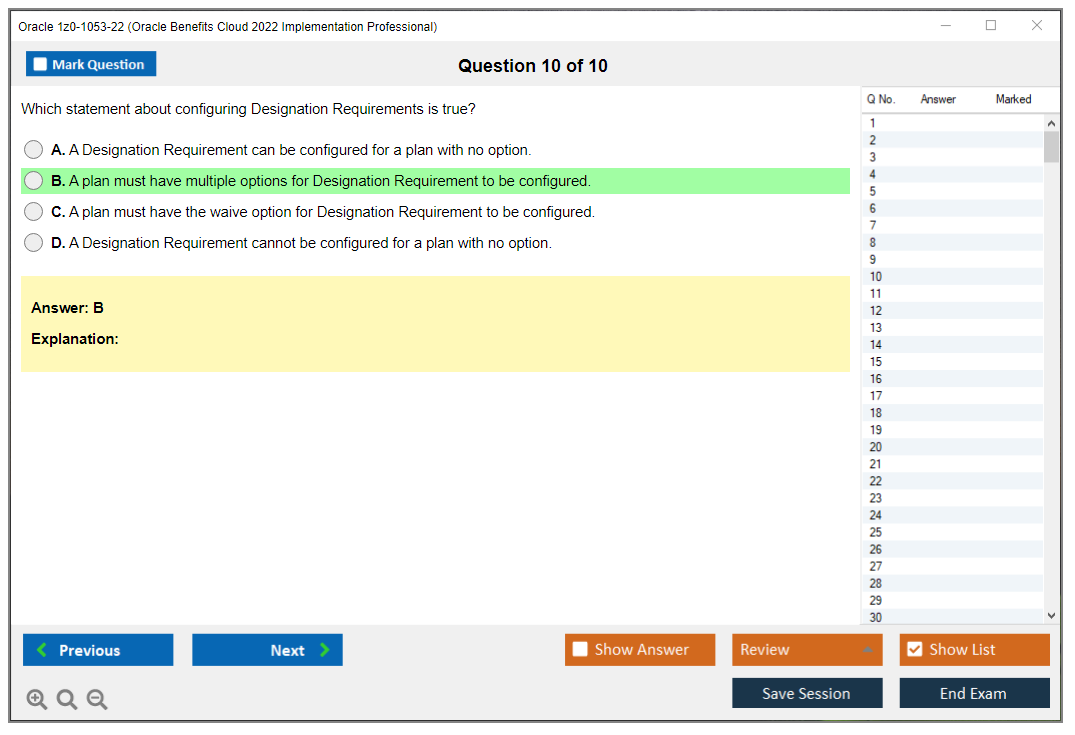Jump to question 10 in list
This screenshot has width=1075, height=735.
coord(876,277)
